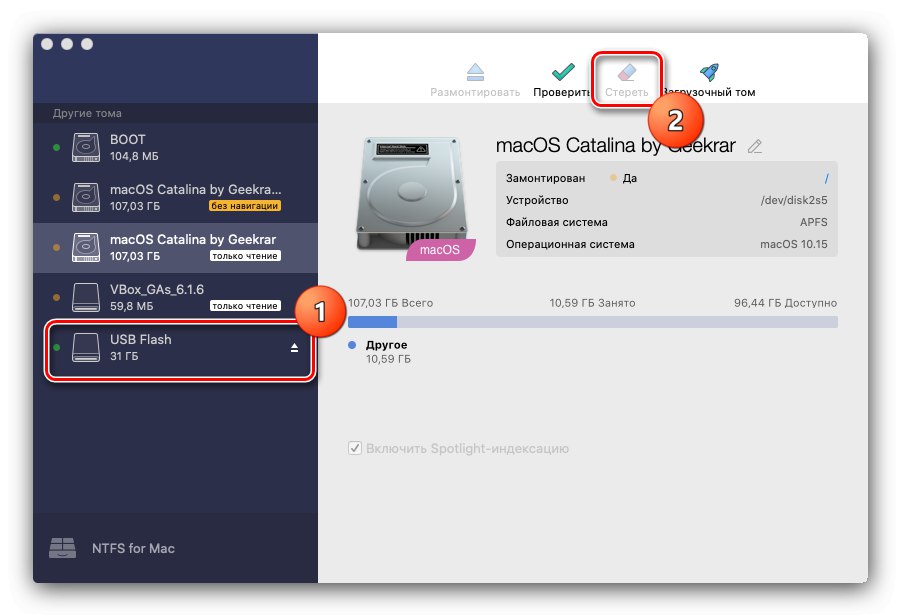Image resolution: width=901 pixels, height=616 pixels.
Task: Click the pencil icon to rename the volume
Action: [755, 146]
